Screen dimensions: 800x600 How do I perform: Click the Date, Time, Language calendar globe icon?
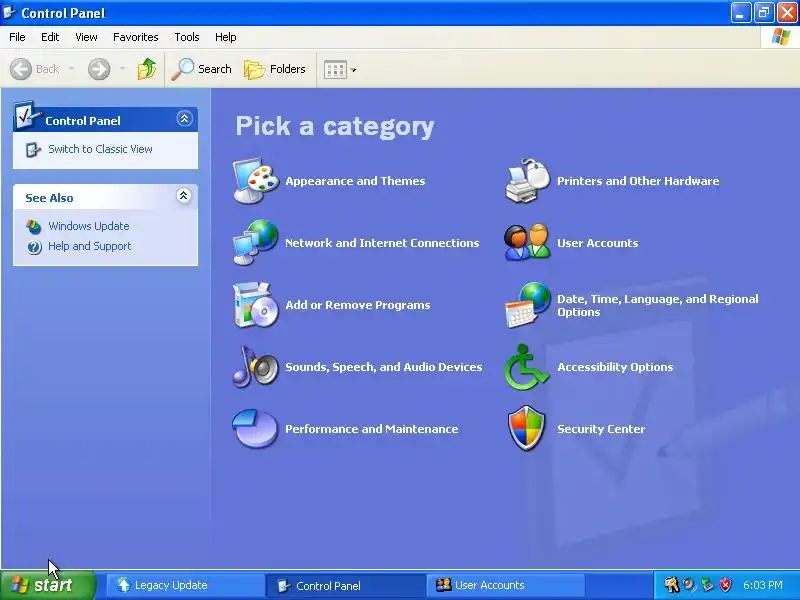[528, 305]
